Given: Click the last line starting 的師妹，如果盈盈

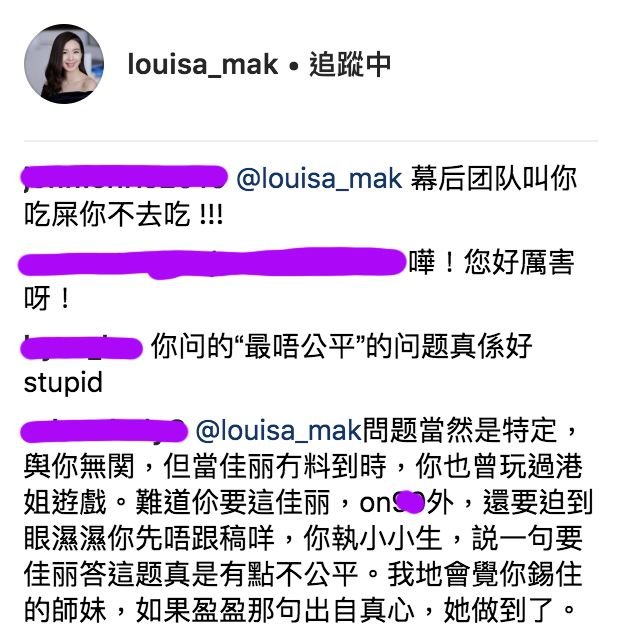Looking at the screenshot, I should pyautogui.click(x=300, y=610).
